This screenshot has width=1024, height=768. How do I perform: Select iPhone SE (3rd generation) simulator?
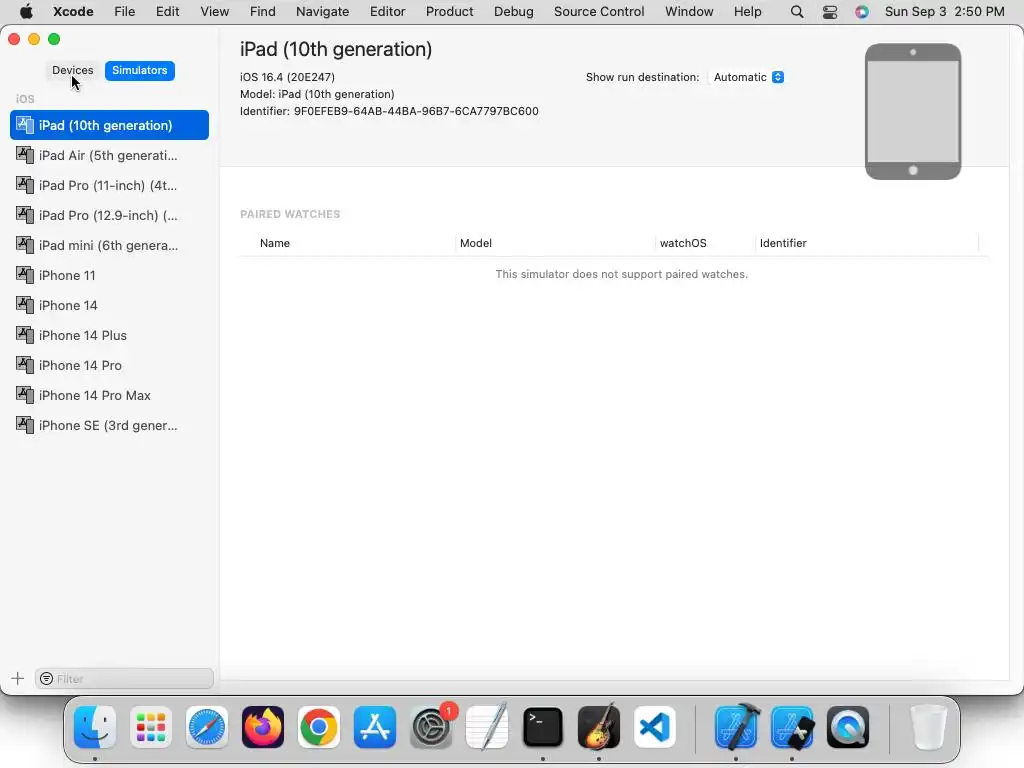tap(110, 425)
